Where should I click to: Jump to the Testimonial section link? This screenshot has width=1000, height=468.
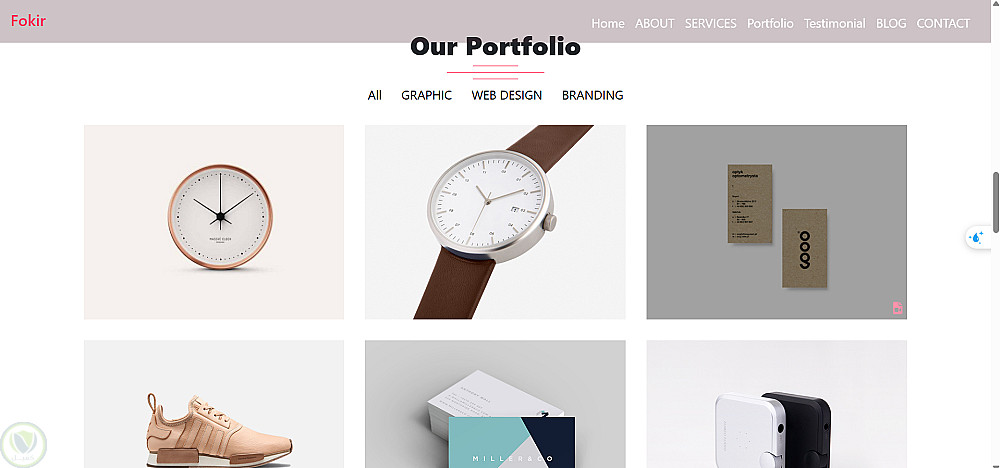click(x=835, y=24)
